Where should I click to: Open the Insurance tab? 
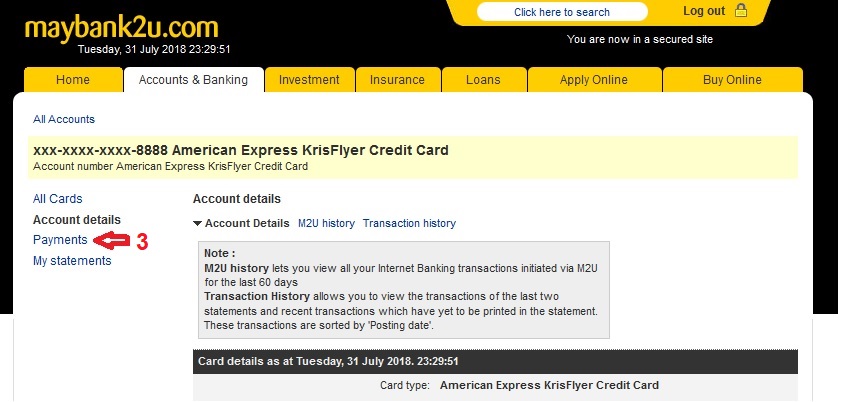point(397,80)
